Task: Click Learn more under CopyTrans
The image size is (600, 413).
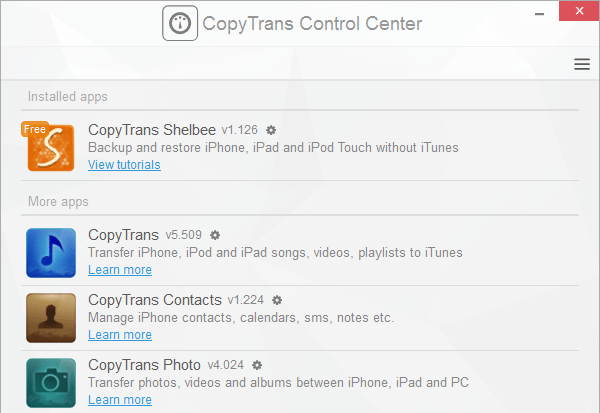Action: click(120, 270)
